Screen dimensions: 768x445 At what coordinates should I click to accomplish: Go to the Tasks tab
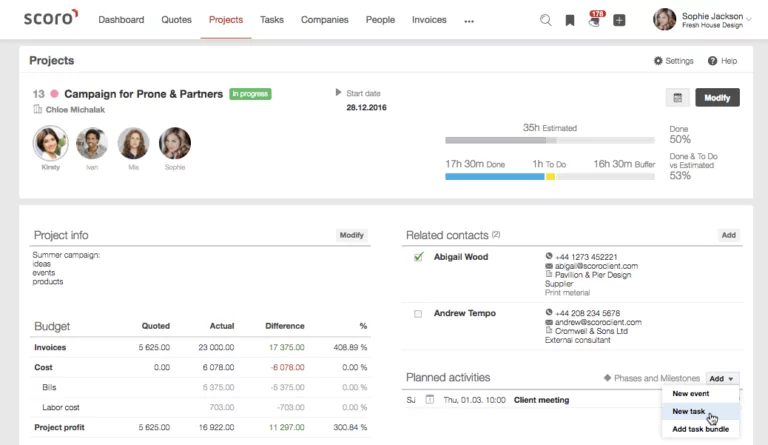tap(272, 20)
